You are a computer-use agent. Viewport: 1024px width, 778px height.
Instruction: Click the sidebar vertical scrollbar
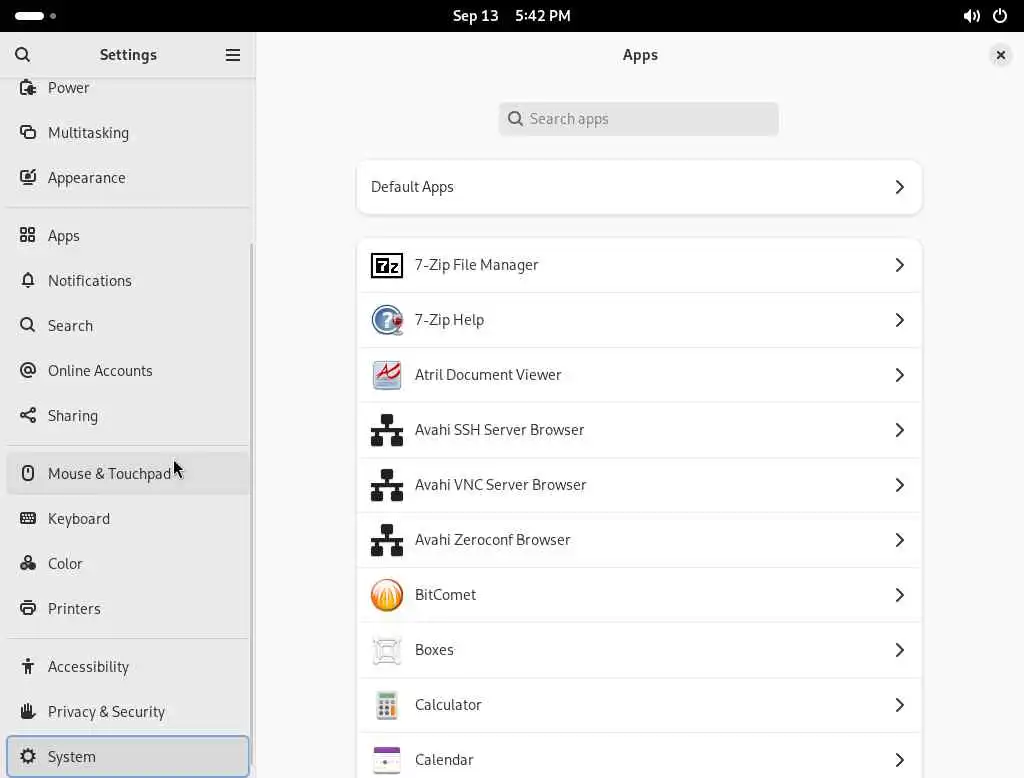click(x=252, y=500)
